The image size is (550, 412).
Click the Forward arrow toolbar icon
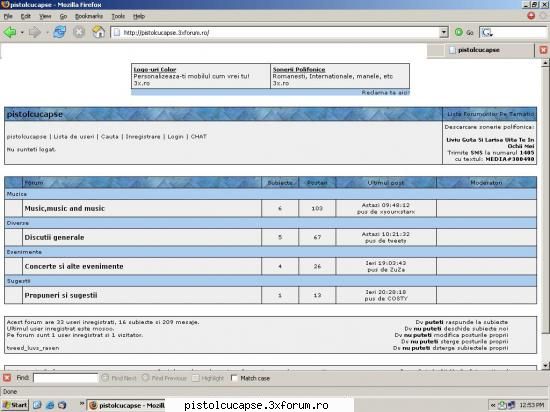point(35,32)
